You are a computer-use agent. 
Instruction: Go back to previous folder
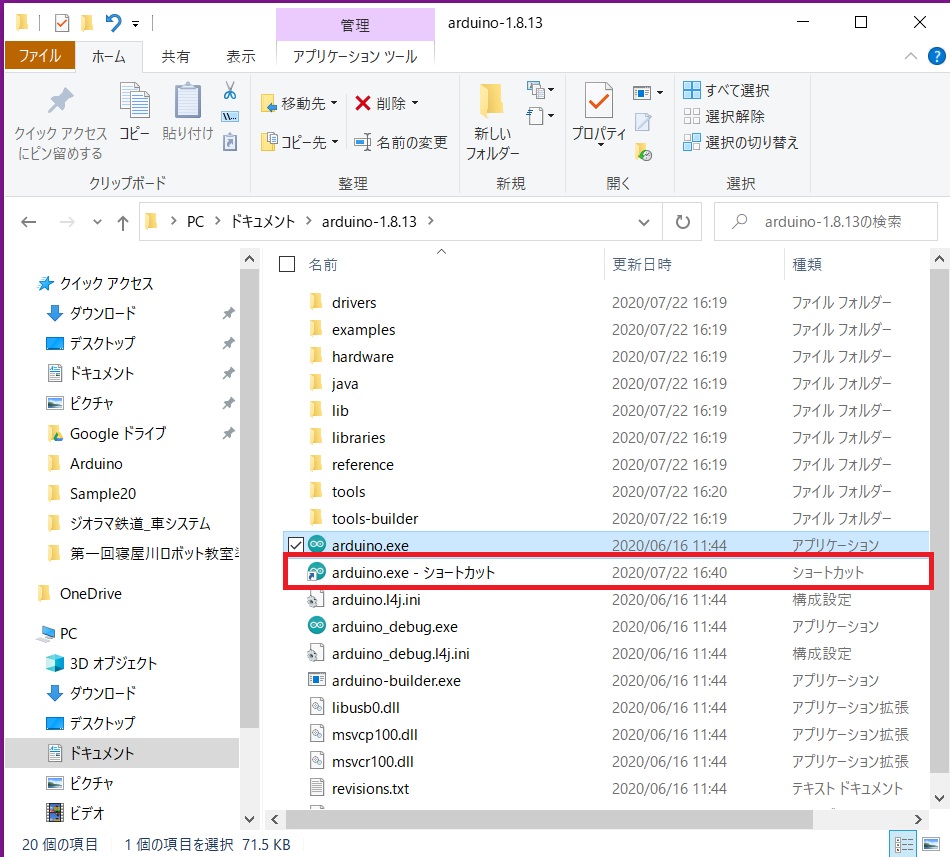point(28,222)
